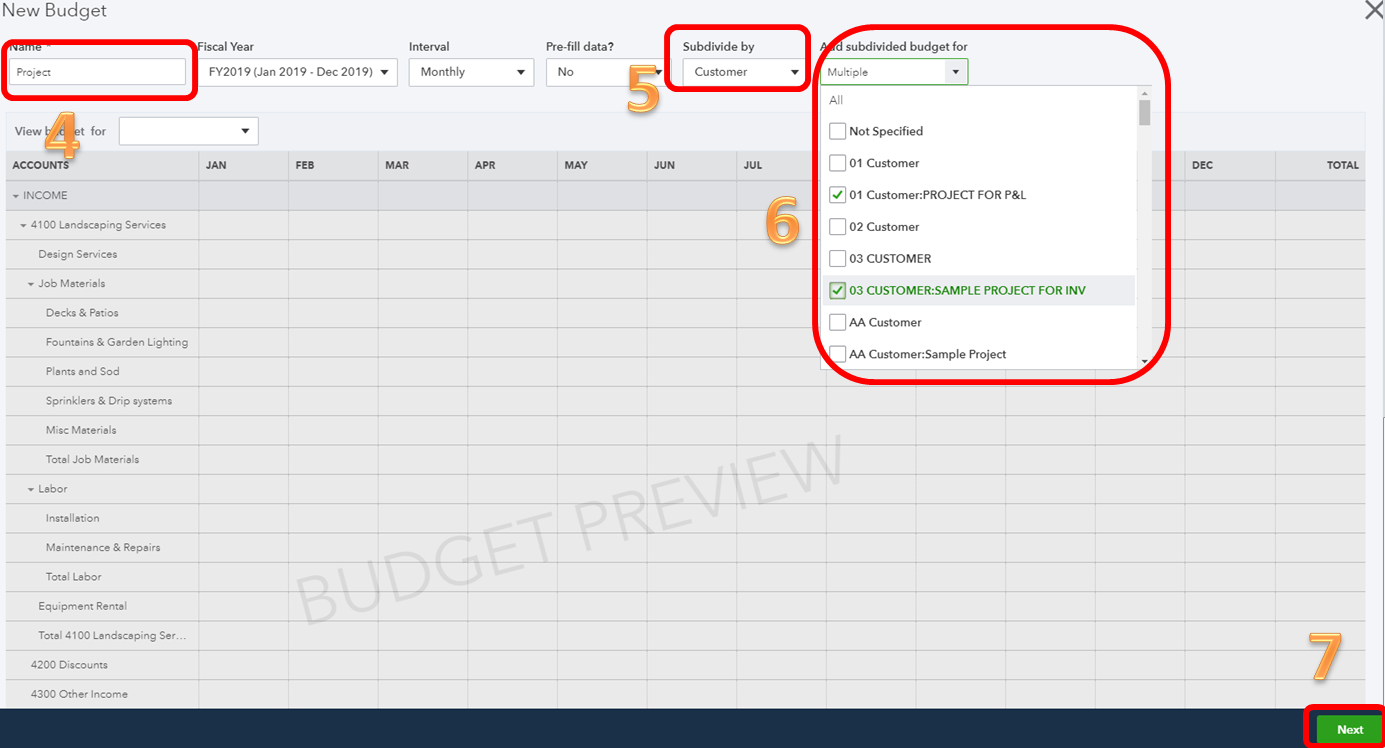Image resolution: width=1385 pixels, height=748 pixels.
Task: Close the New Budget window
Action: point(1373,11)
